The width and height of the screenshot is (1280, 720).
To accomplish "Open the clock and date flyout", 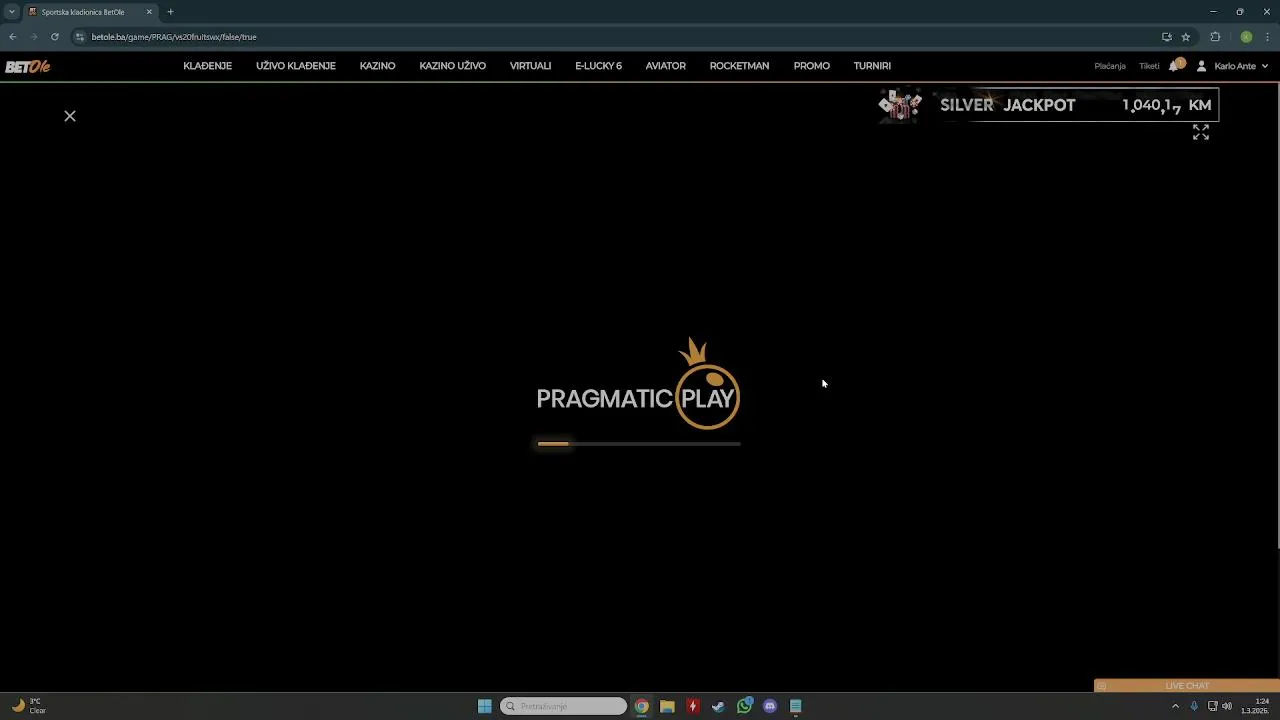I will point(1256,706).
